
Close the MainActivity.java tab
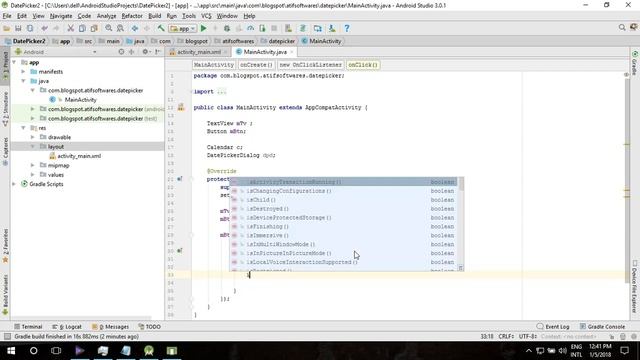(x=291, y=52)
